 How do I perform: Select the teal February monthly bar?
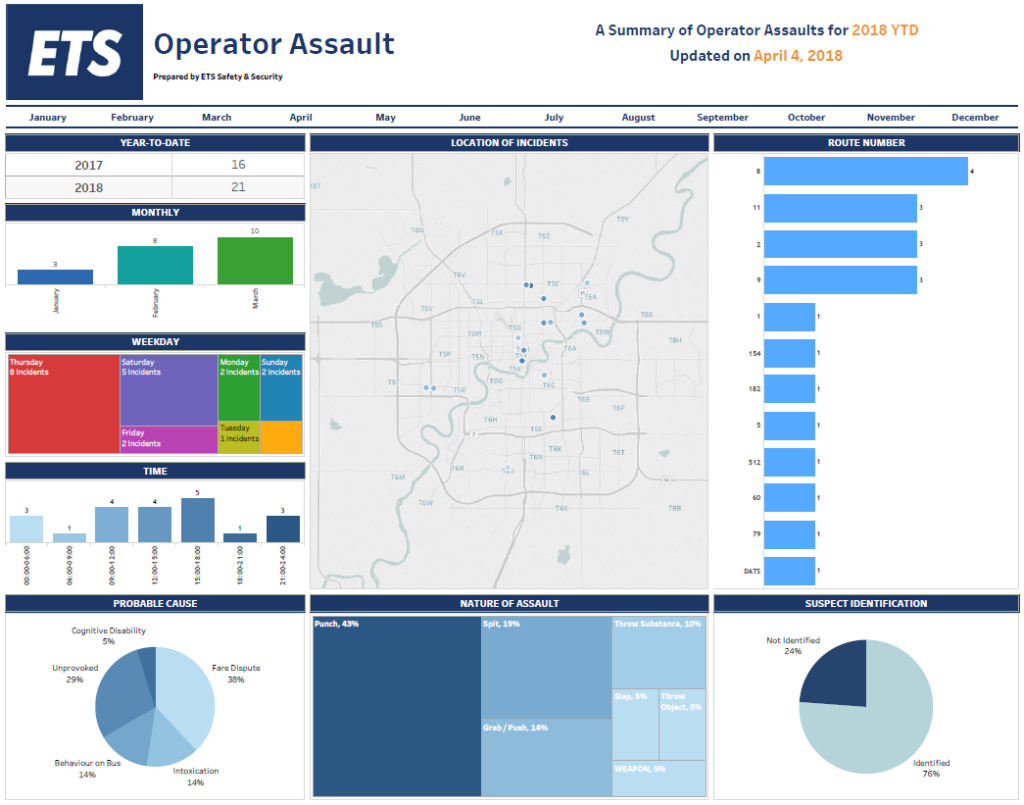pos(155,265)
